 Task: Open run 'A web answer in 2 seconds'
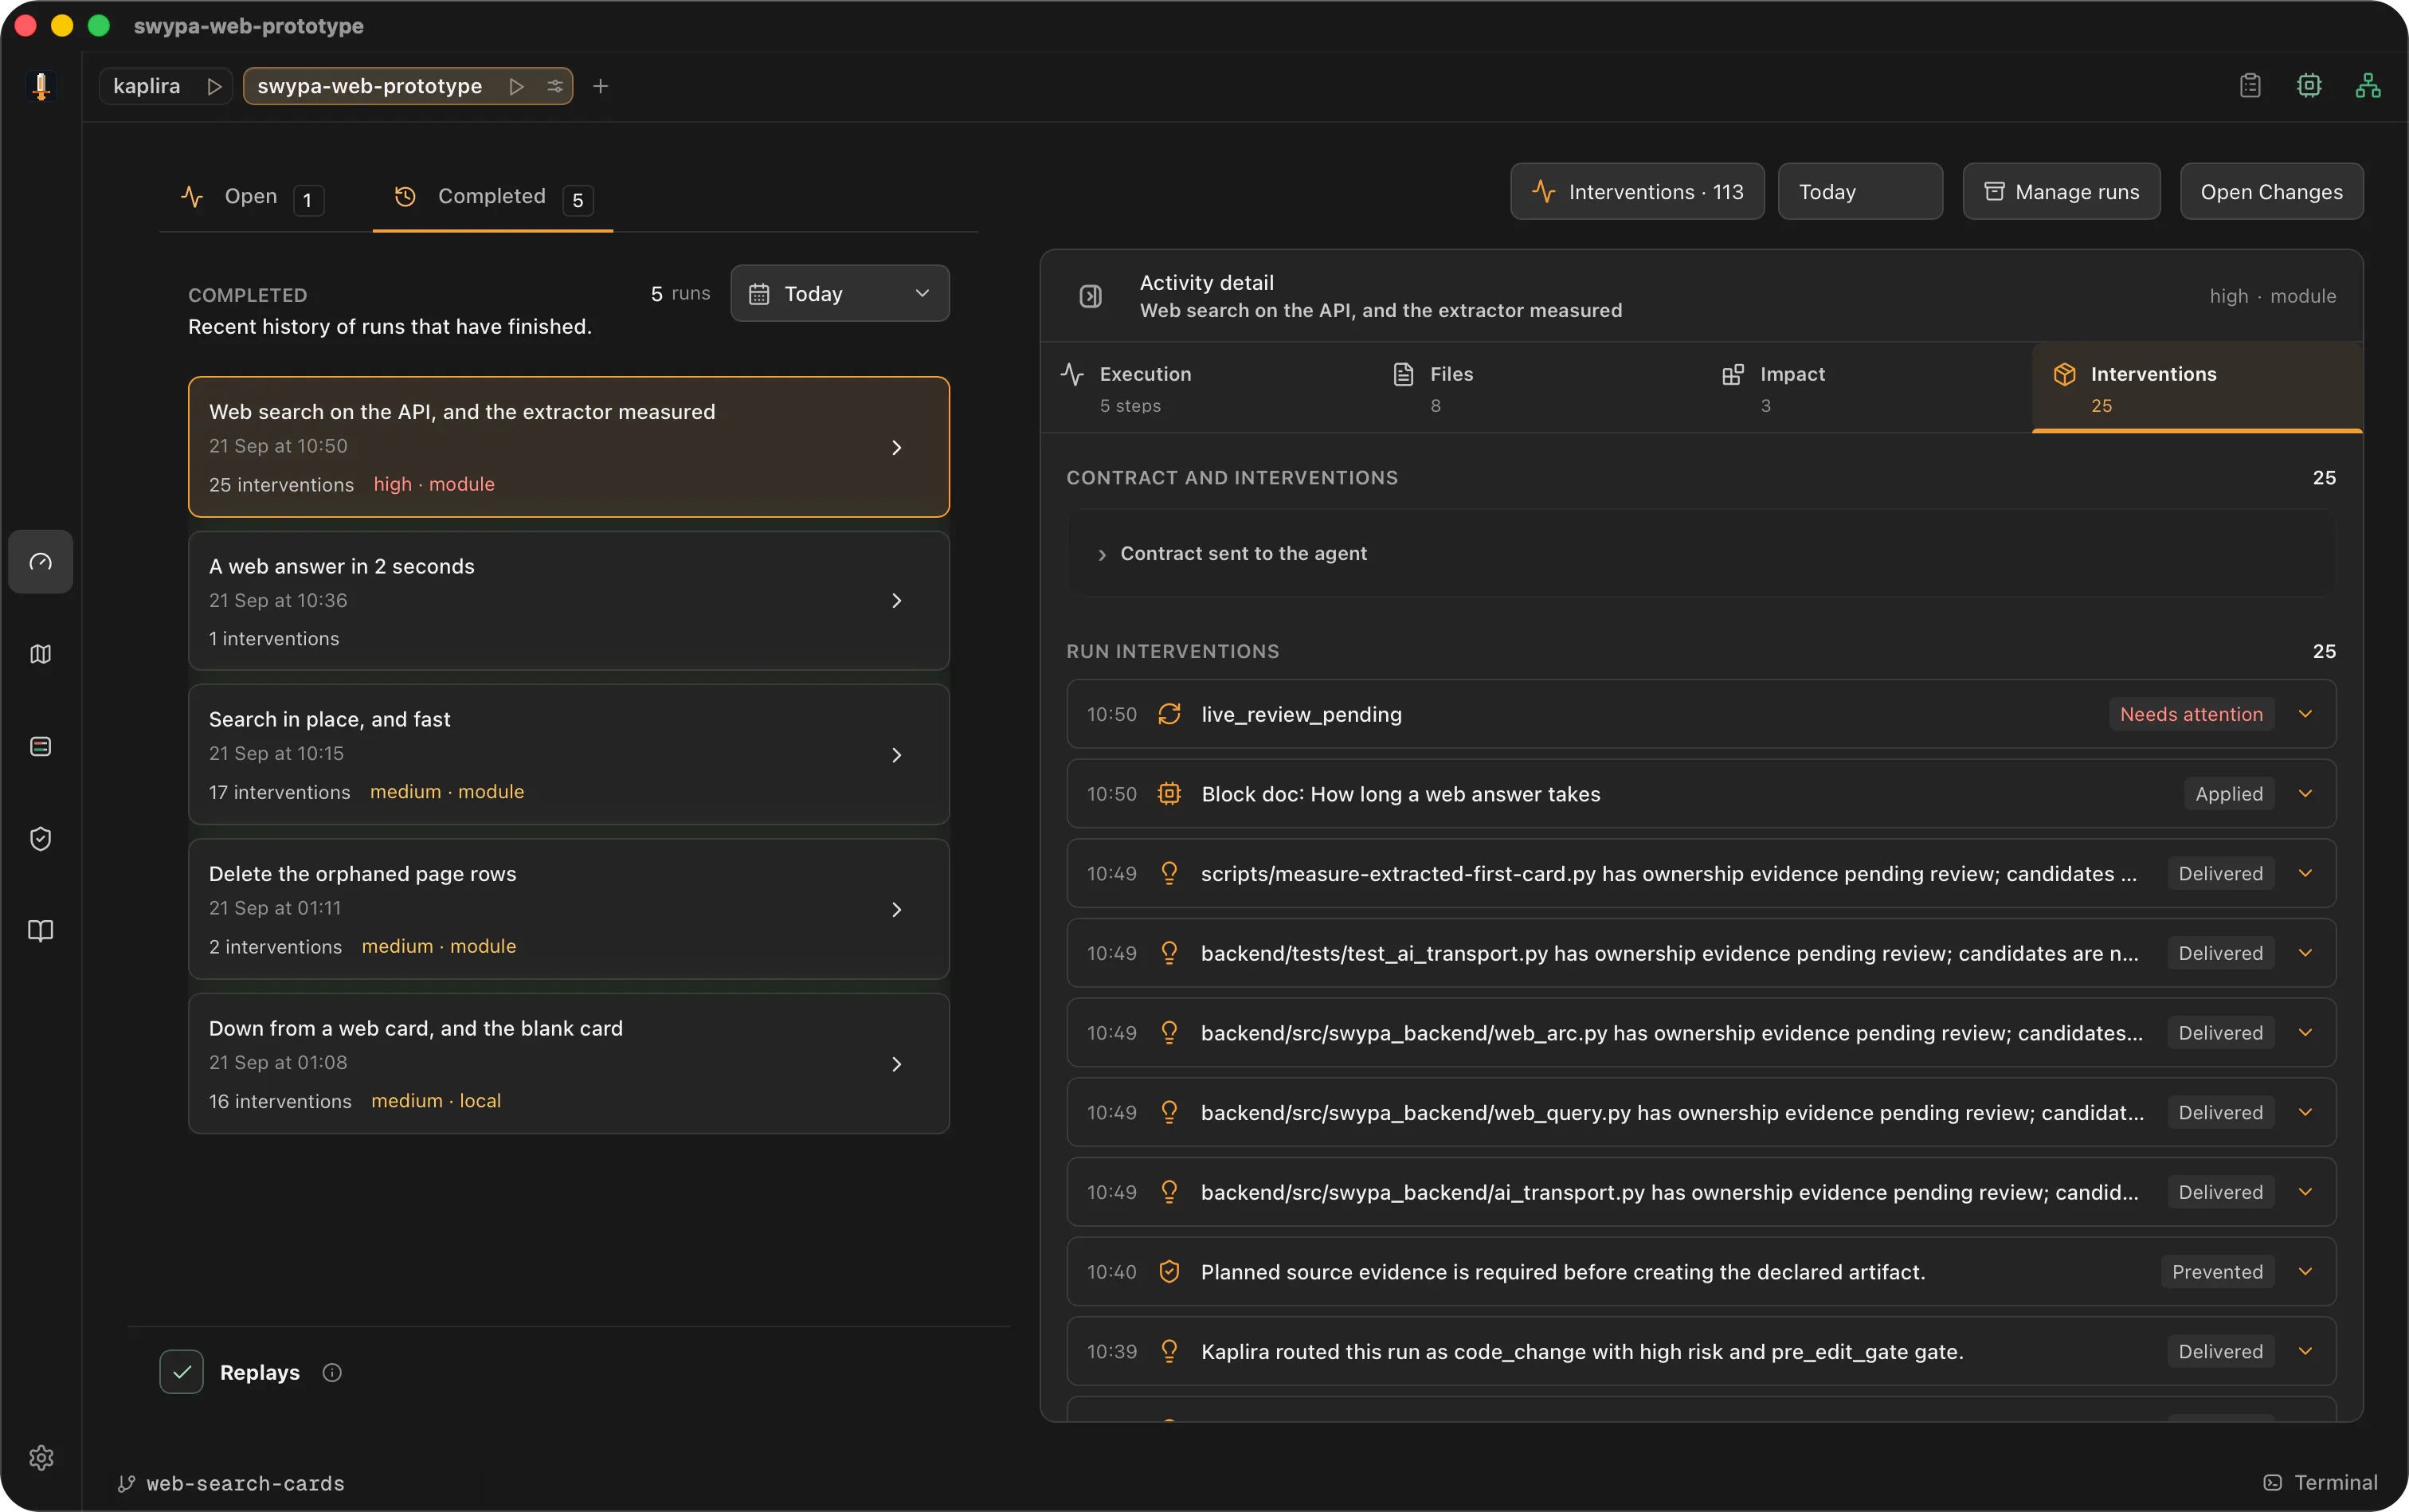pyautogui.click(x=569, y=601)
